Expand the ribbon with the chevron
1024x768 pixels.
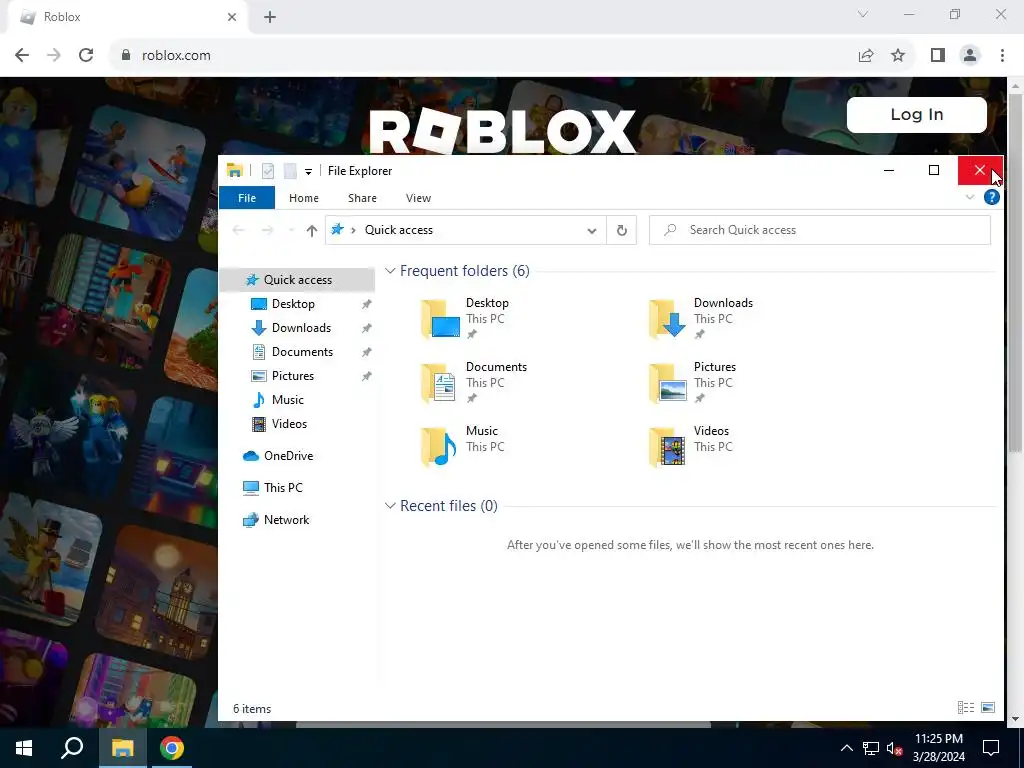click(970, 197)
